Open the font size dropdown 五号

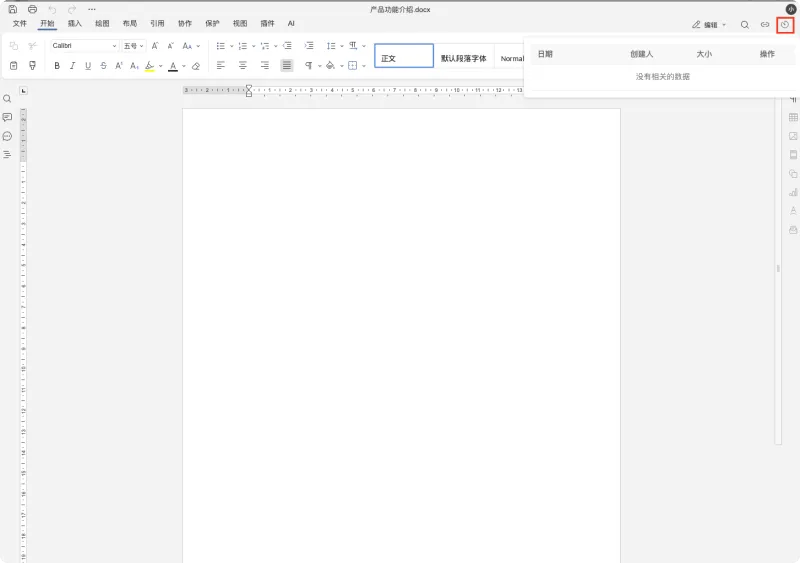(x=134, y=46)
